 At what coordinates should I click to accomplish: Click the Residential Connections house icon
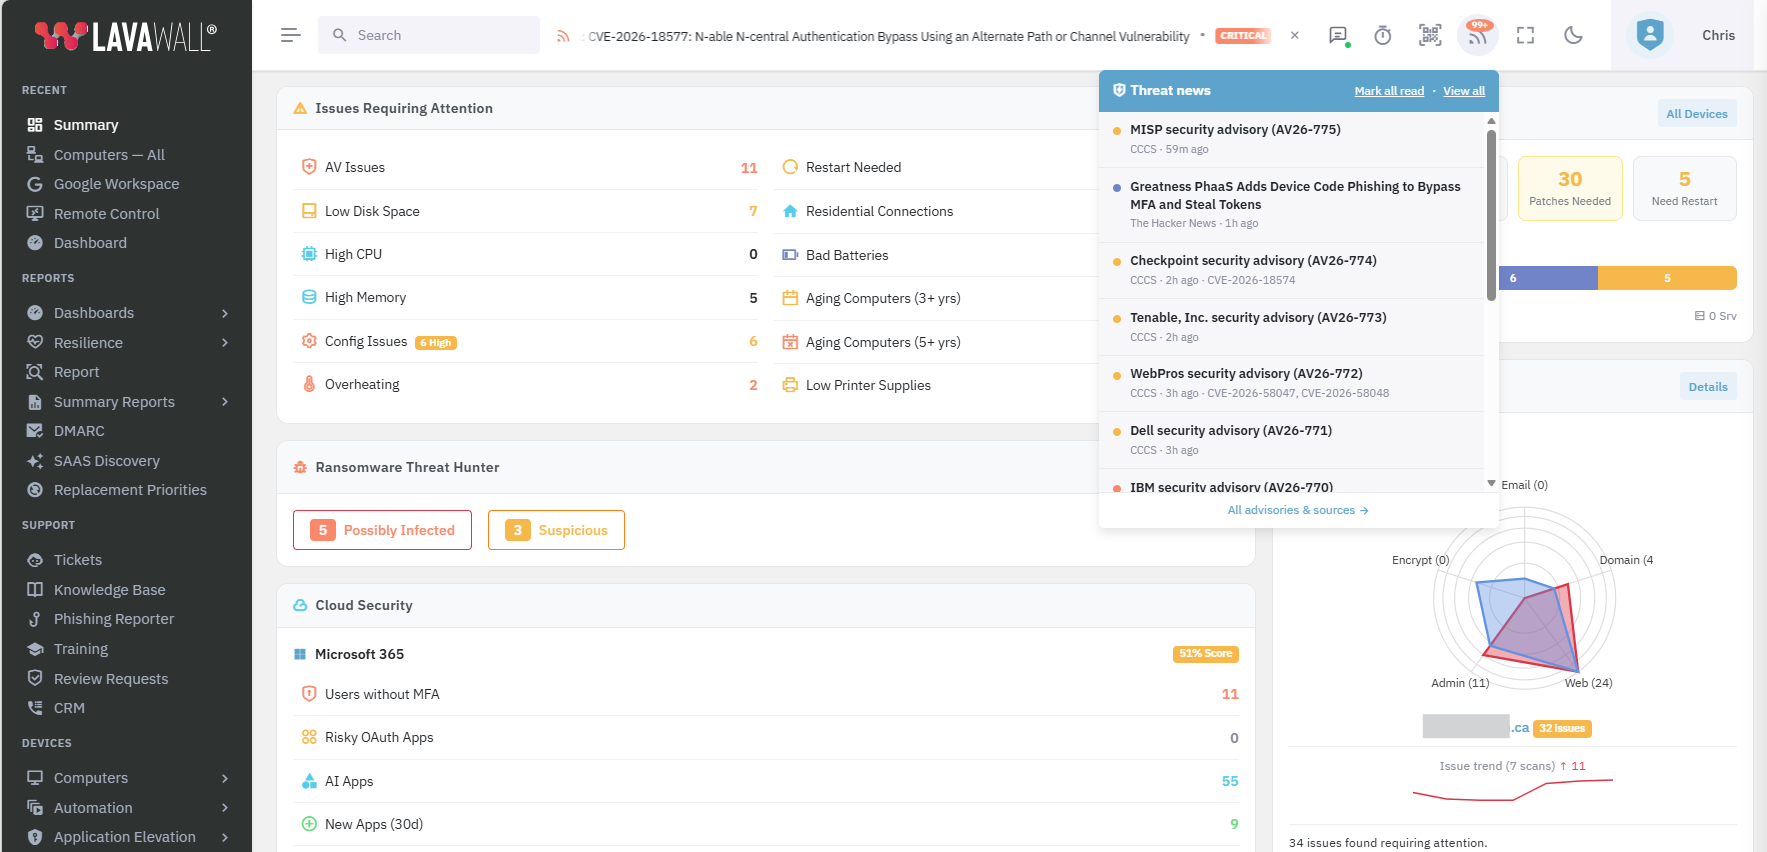(790, 211)
